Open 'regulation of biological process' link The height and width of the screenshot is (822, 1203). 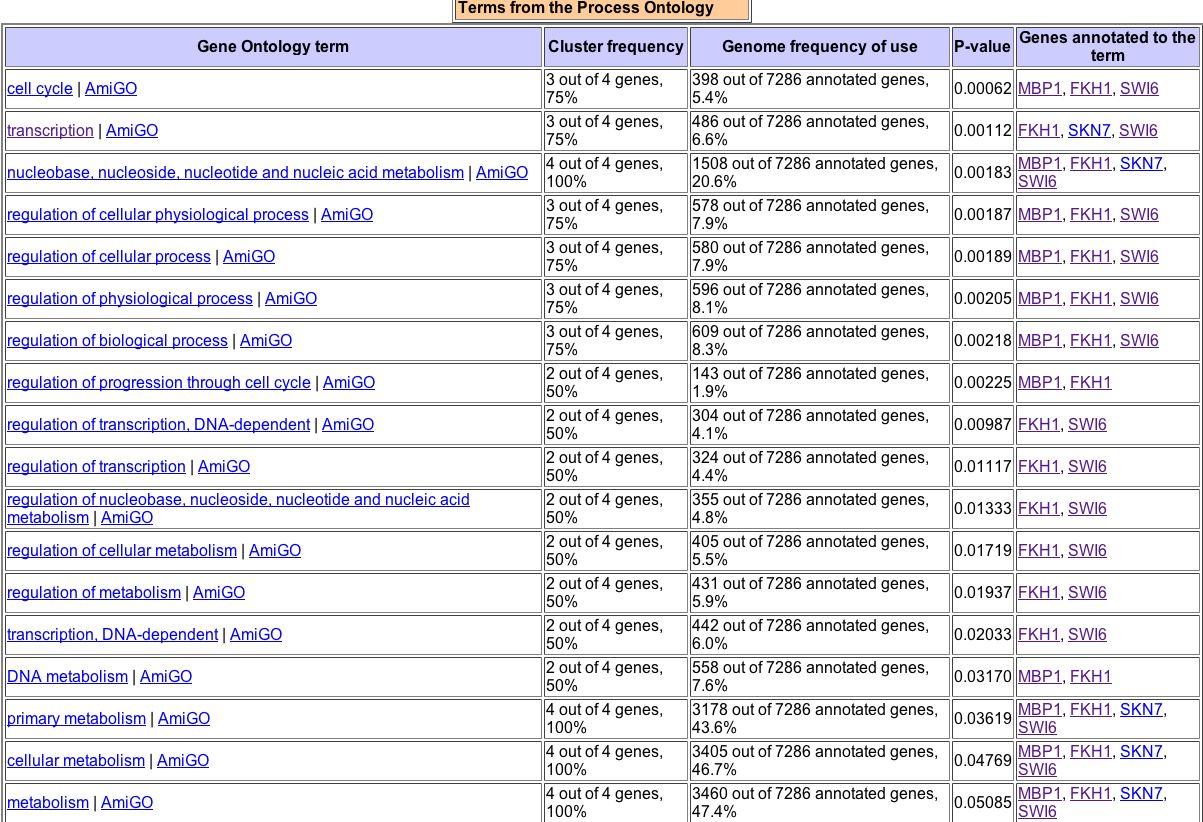tap(117, 341)
